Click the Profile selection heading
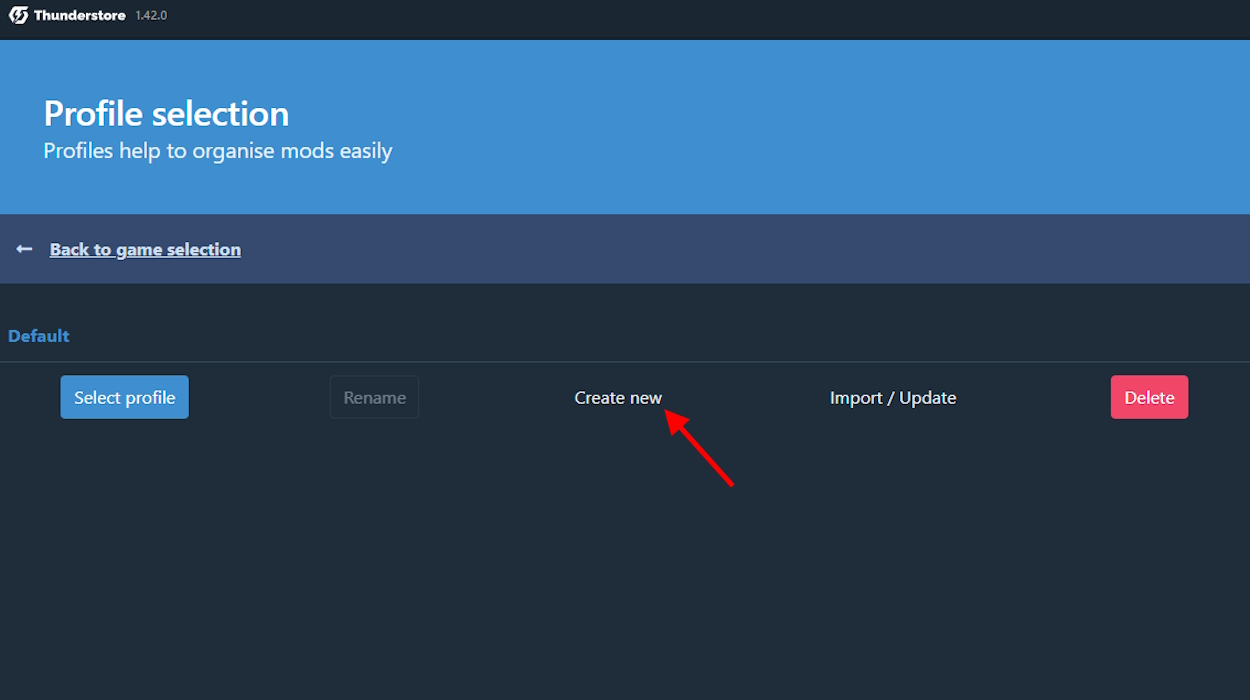The height and width of the screenshot is (700, 1250). (166, 114)
